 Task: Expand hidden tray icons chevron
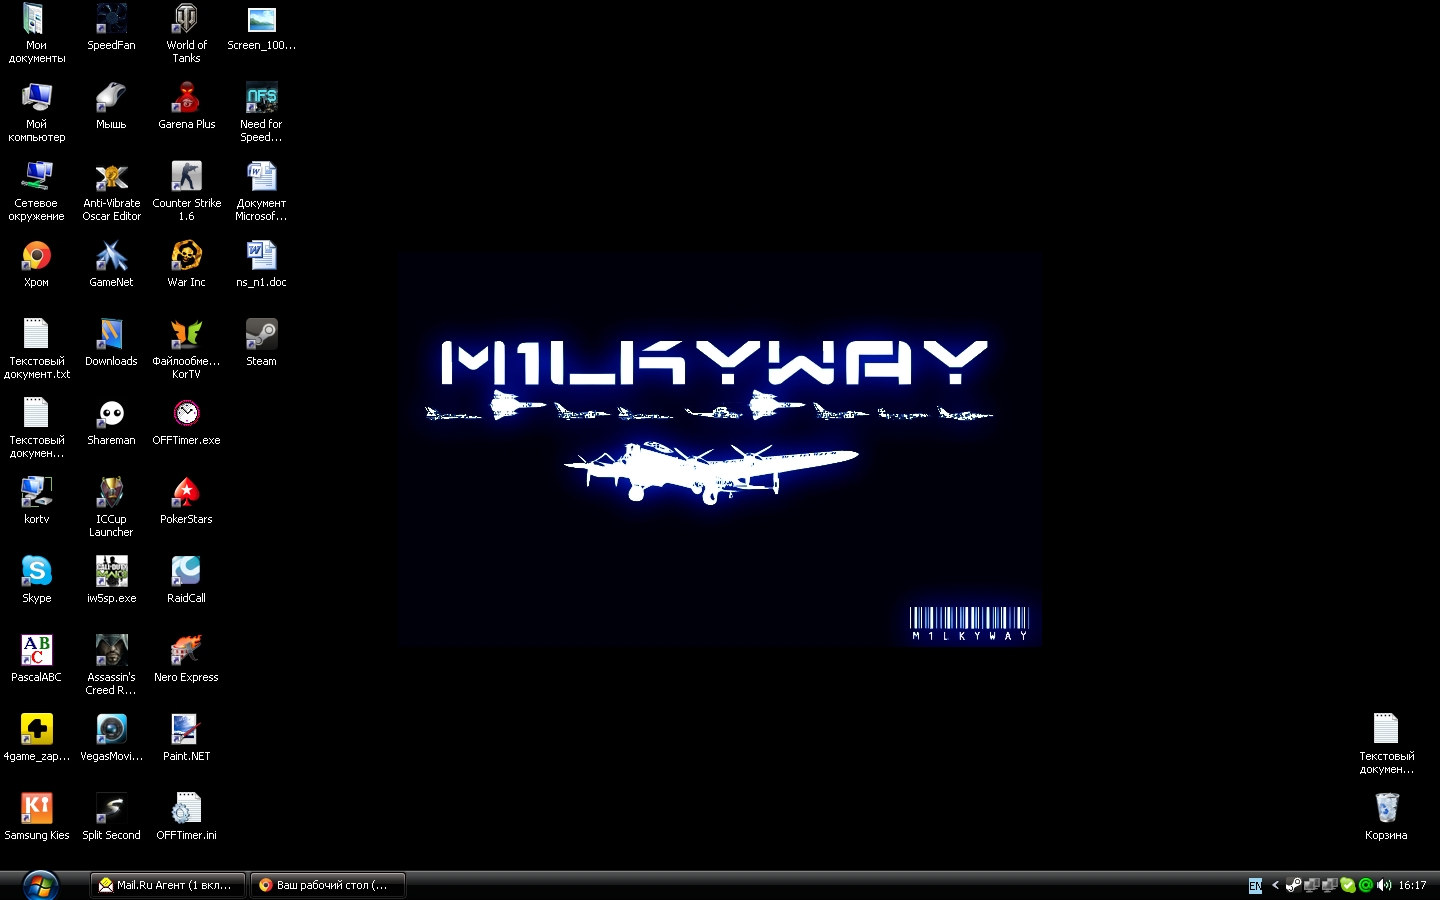point(1275,885)
